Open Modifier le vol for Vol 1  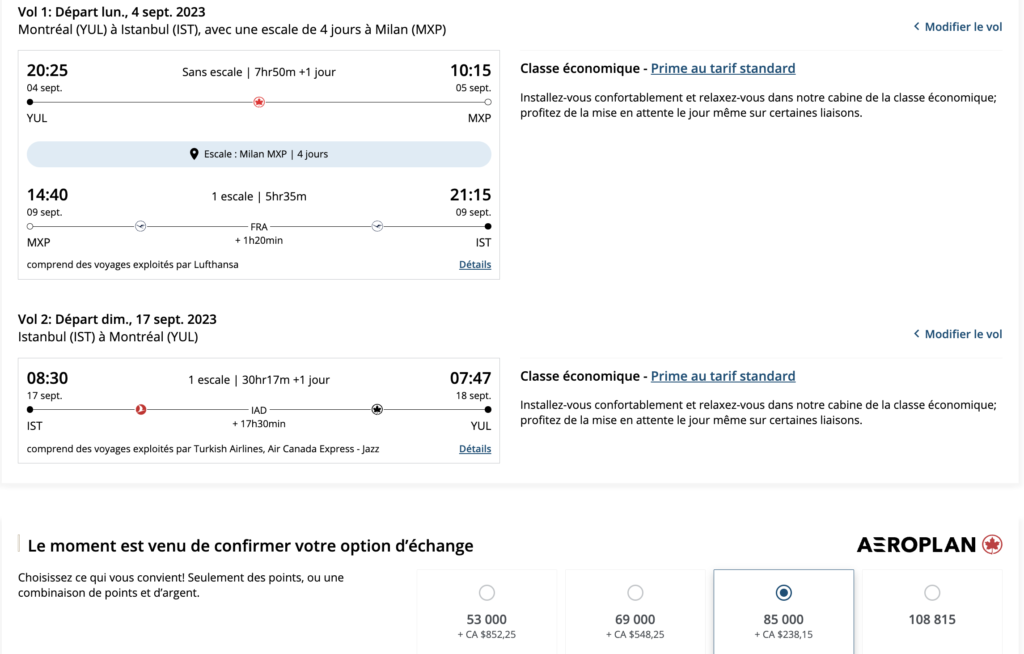tap(963, 27)
